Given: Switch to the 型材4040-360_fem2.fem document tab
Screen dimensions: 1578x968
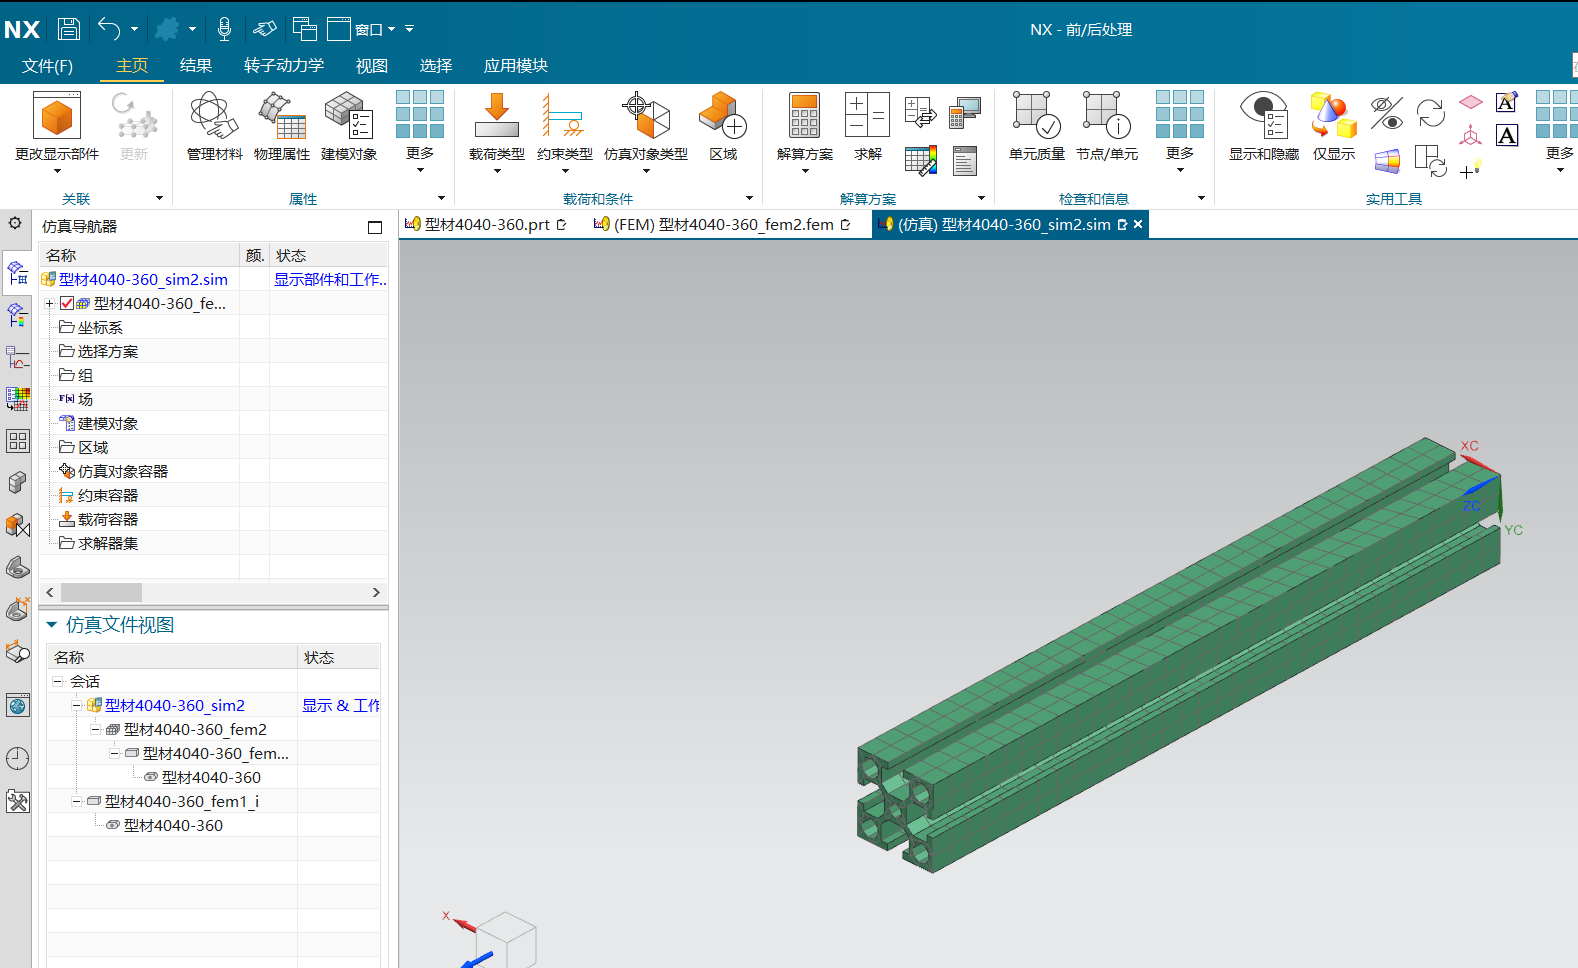Looking at the screenshot, I should [x=722, y=224].
